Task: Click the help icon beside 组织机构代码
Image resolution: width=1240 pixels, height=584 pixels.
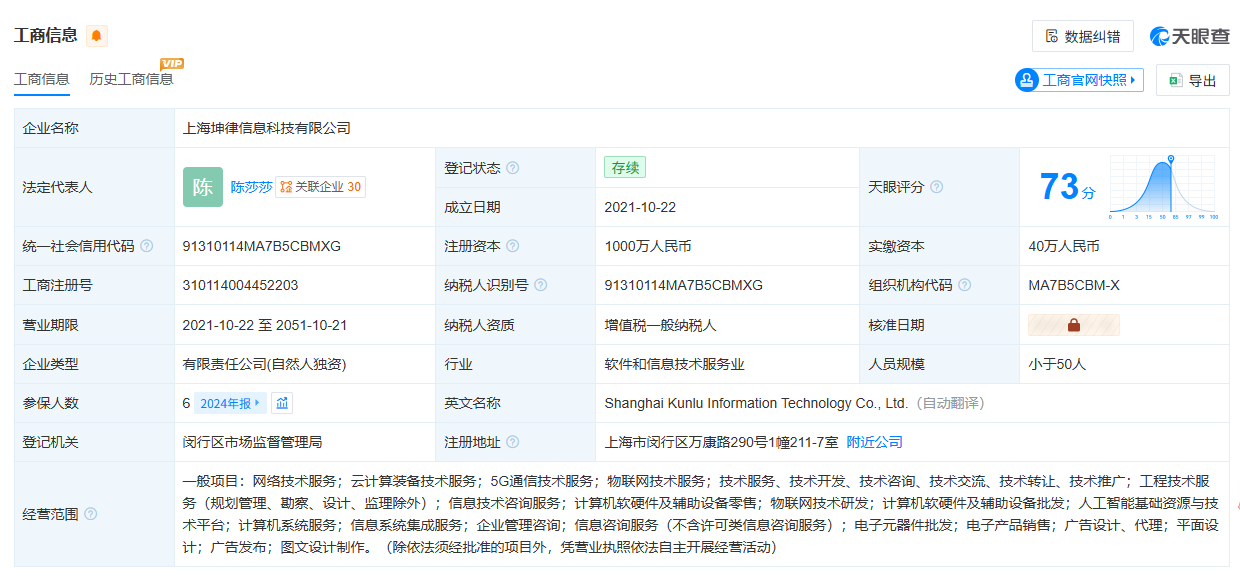Action: point(965,285)
